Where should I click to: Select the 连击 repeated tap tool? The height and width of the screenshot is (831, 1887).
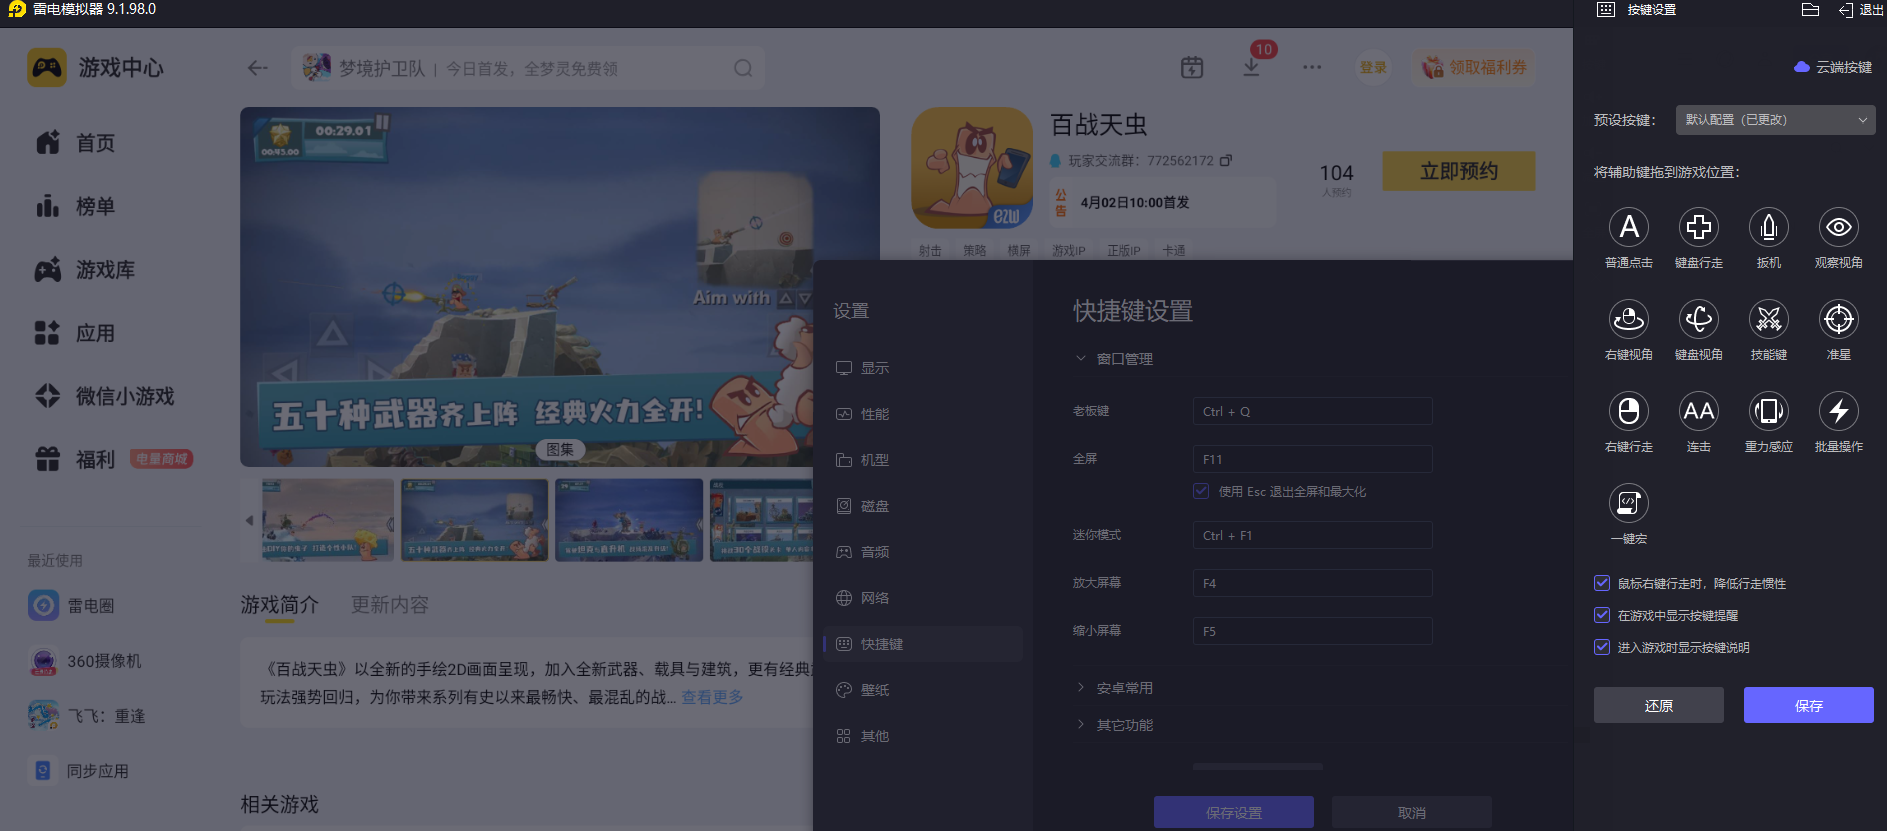click(1698, 411)
